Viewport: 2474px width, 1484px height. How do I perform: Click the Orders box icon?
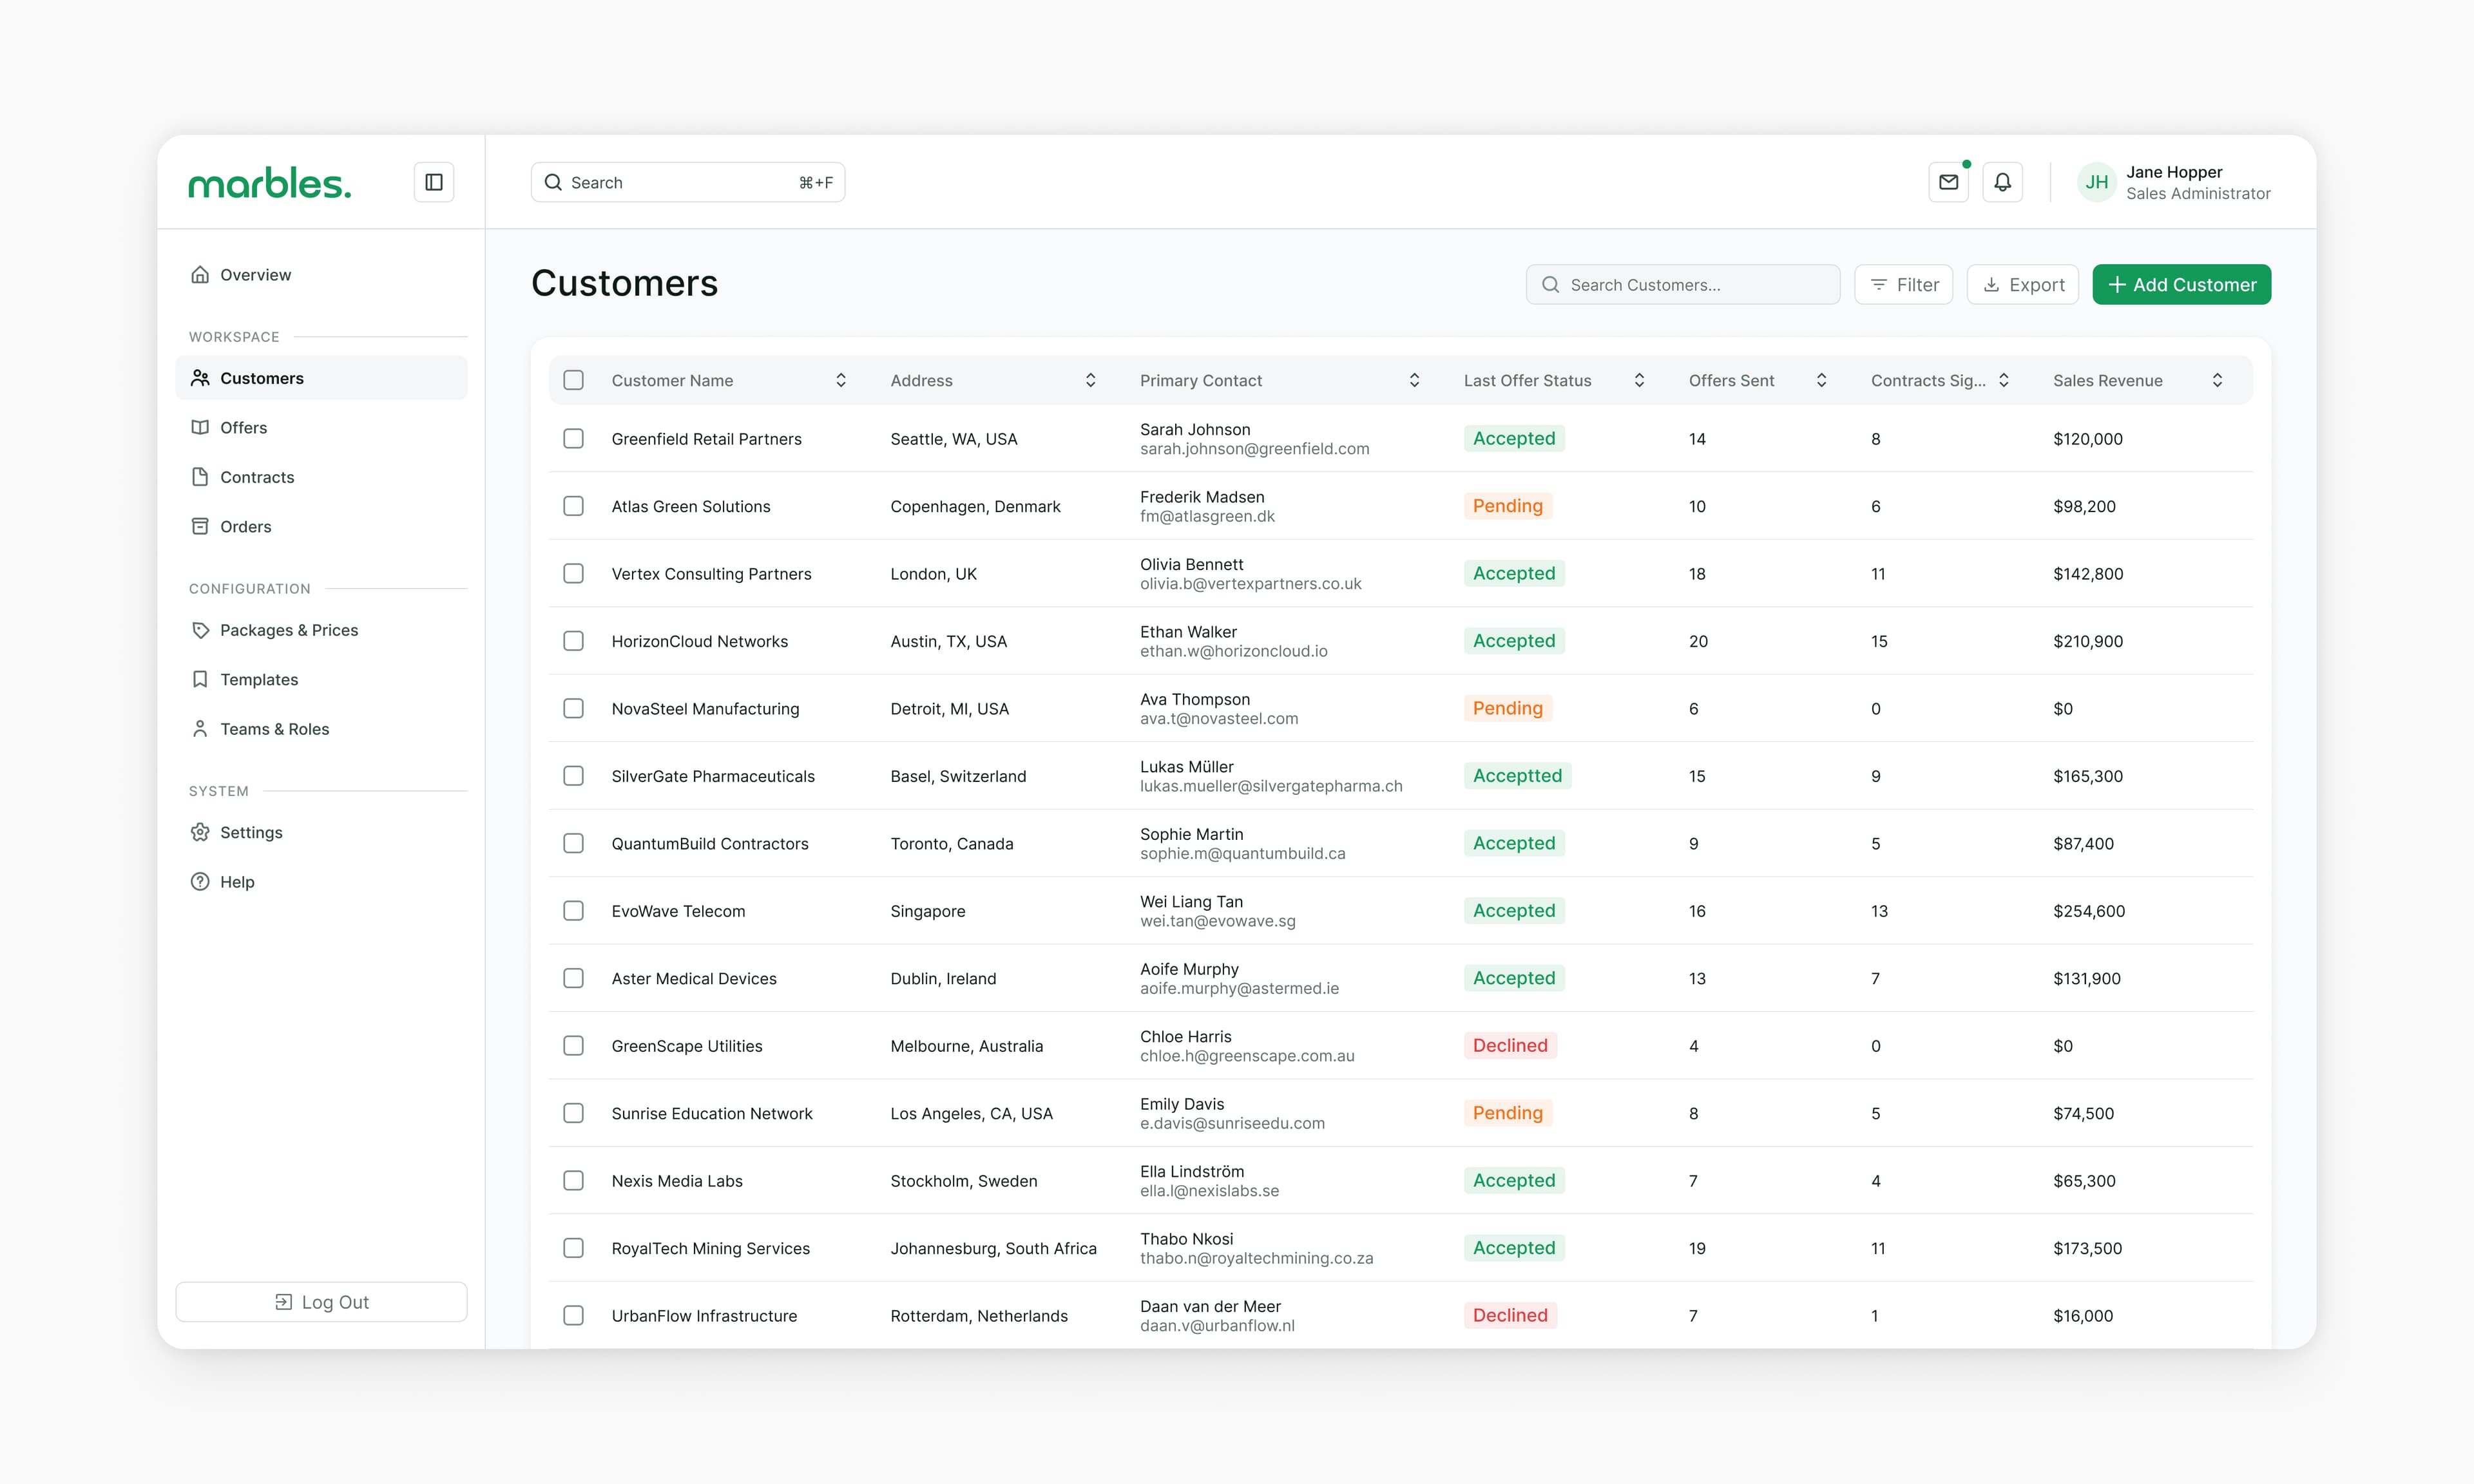pos(200,526)
